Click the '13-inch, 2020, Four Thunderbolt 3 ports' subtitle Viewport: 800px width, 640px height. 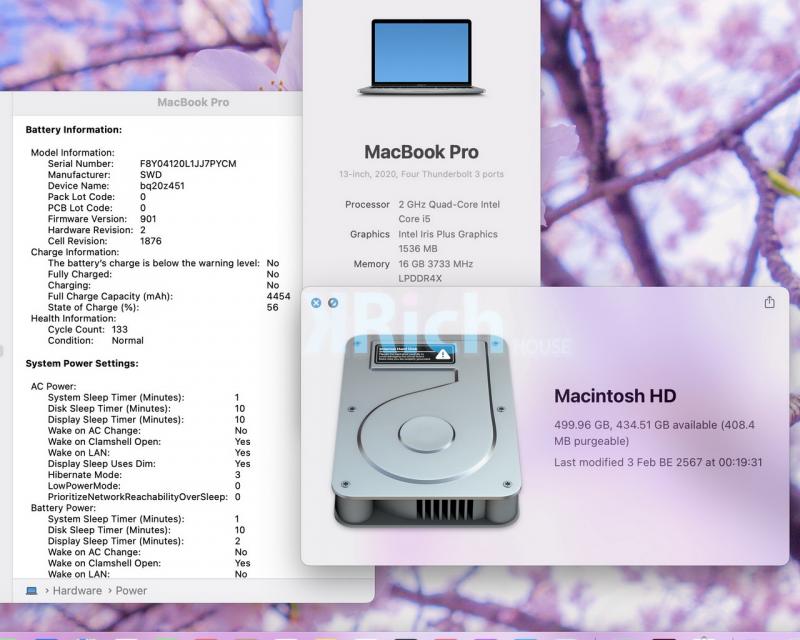[x=421, y=174]
